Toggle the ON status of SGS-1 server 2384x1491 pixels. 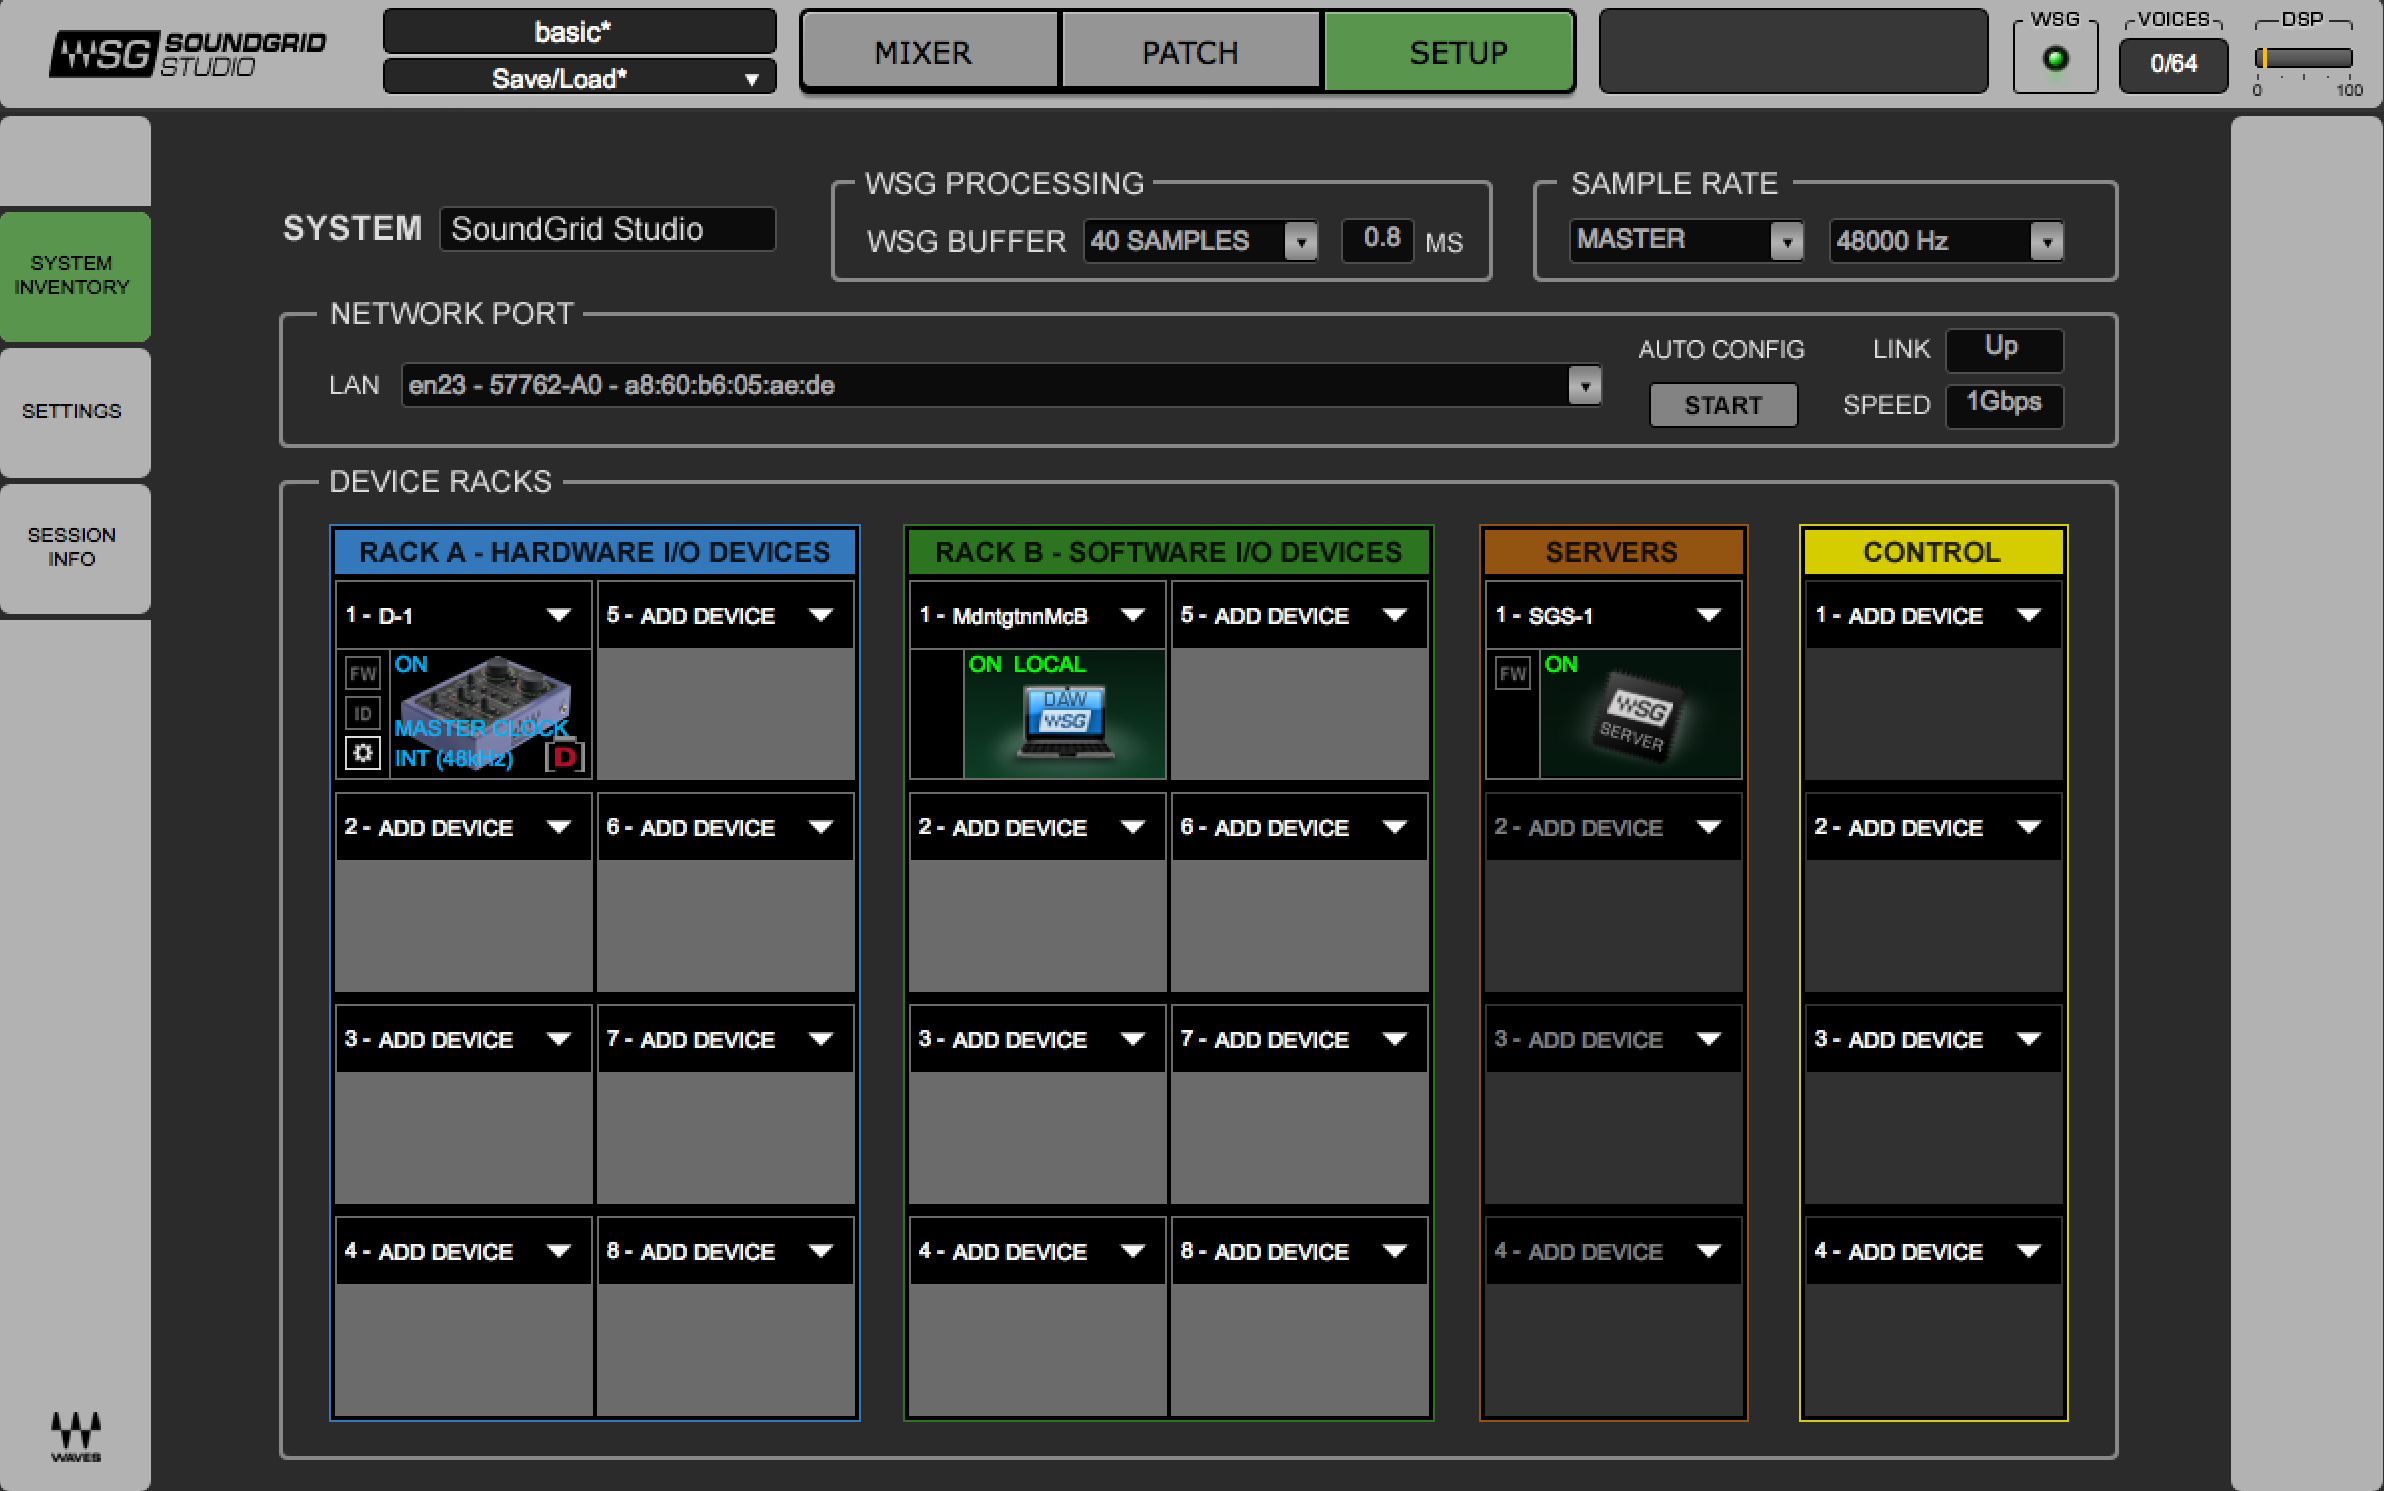(1560, 664)
